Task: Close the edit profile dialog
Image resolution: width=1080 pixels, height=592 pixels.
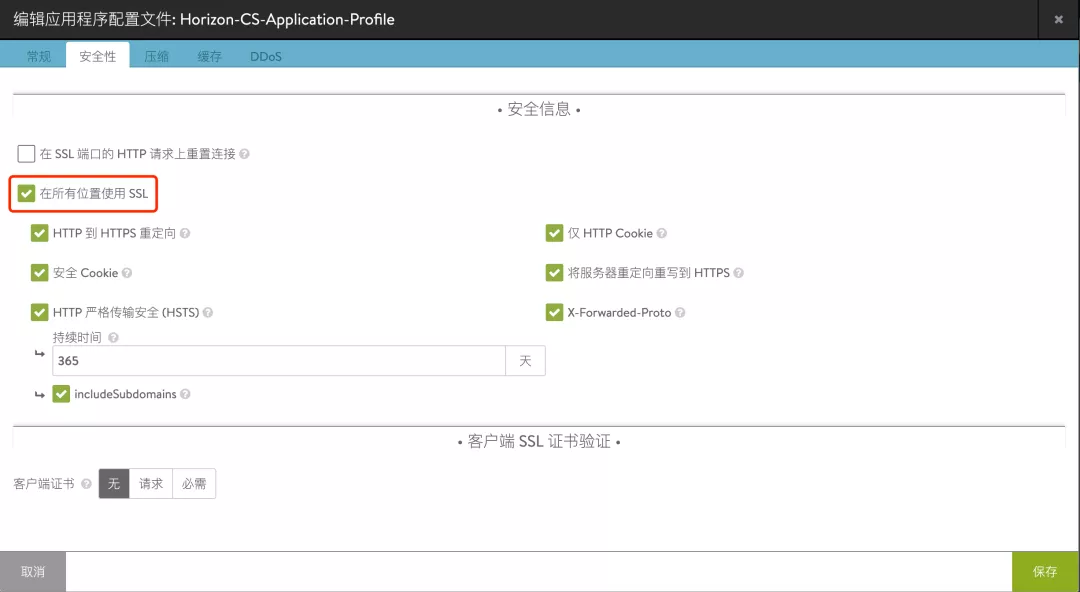Action: (x=1059, y=19)
